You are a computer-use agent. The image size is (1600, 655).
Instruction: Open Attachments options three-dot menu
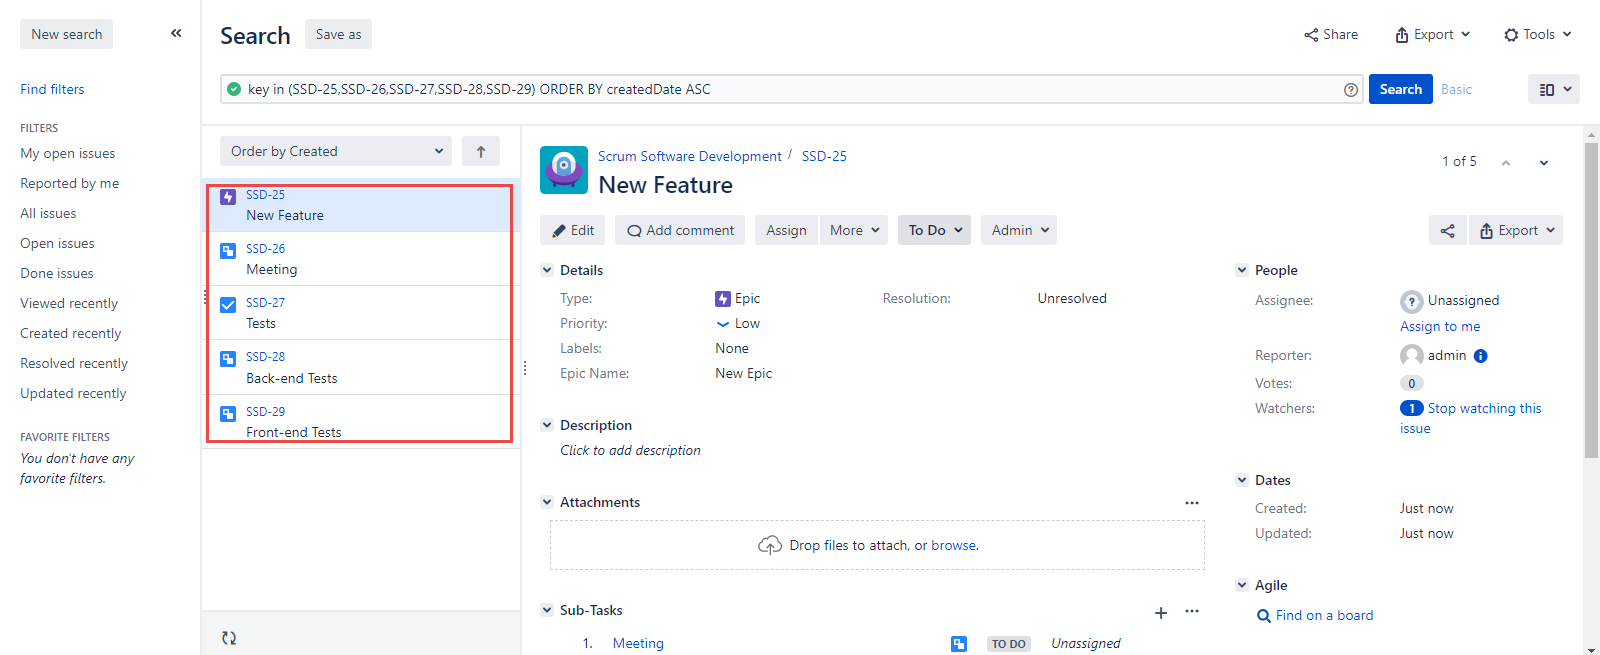pos(1192,503)
